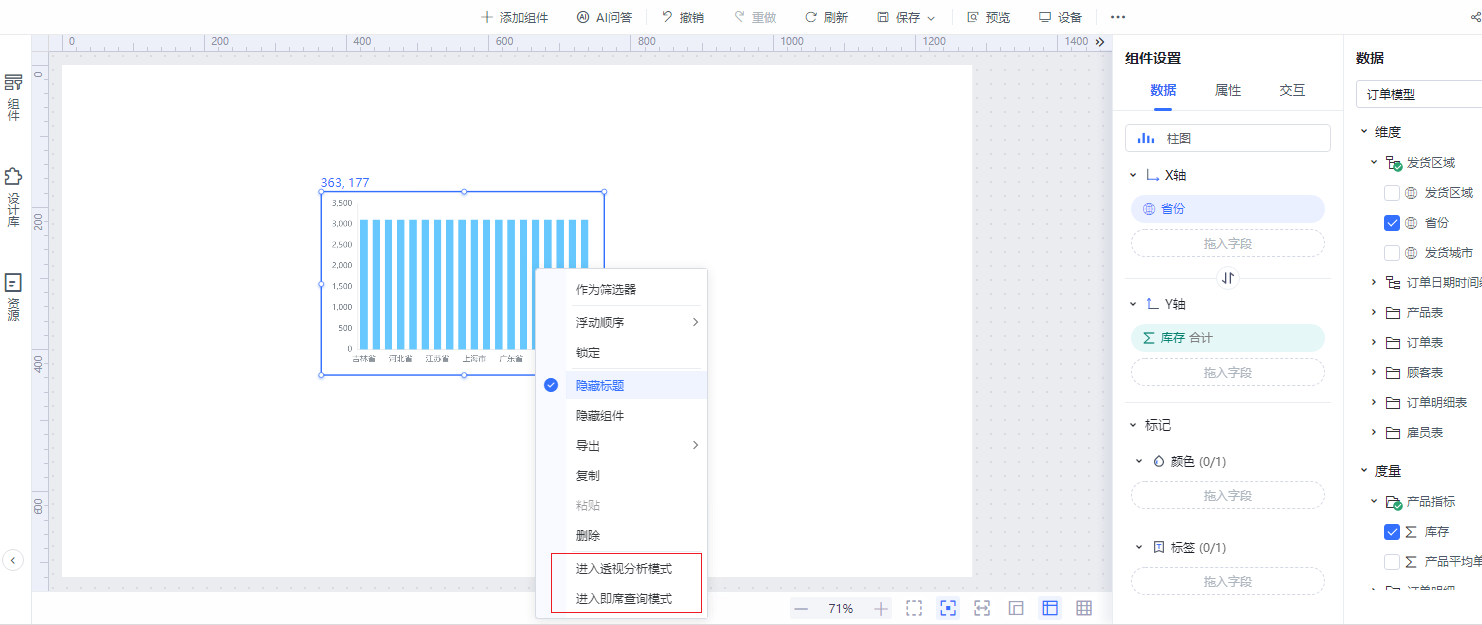The width and height of the screenshot is (1482, 625).
Task: Click the fit-width view icon
Action: click(982, 608)
